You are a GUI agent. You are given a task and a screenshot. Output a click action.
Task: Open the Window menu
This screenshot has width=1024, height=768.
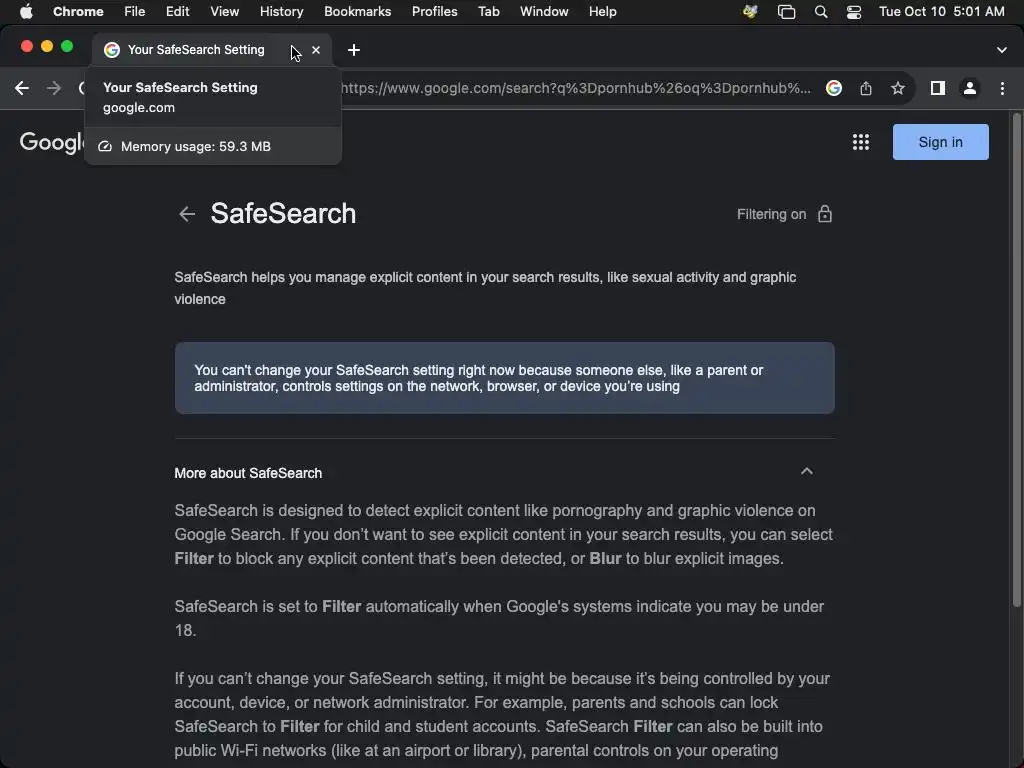pyautogui.click(x=544, y=12)
